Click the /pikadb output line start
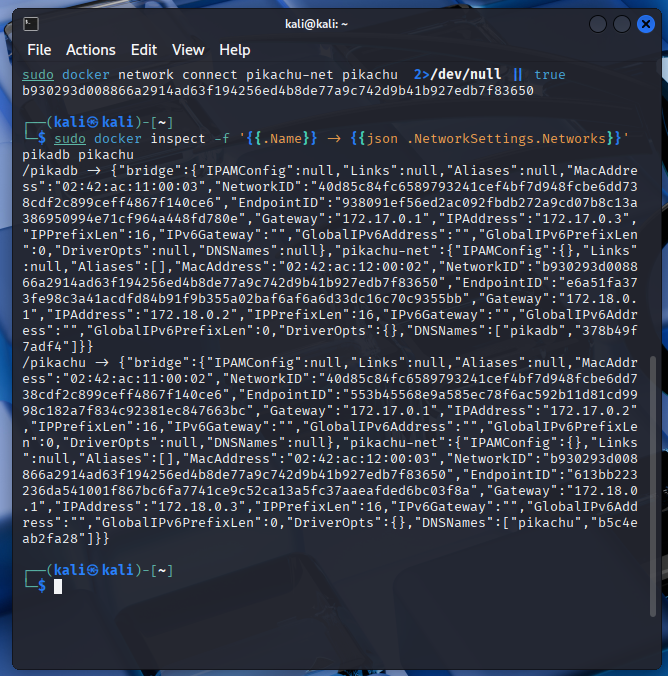The width and height of the screenshot is (668, 676). 46,171
